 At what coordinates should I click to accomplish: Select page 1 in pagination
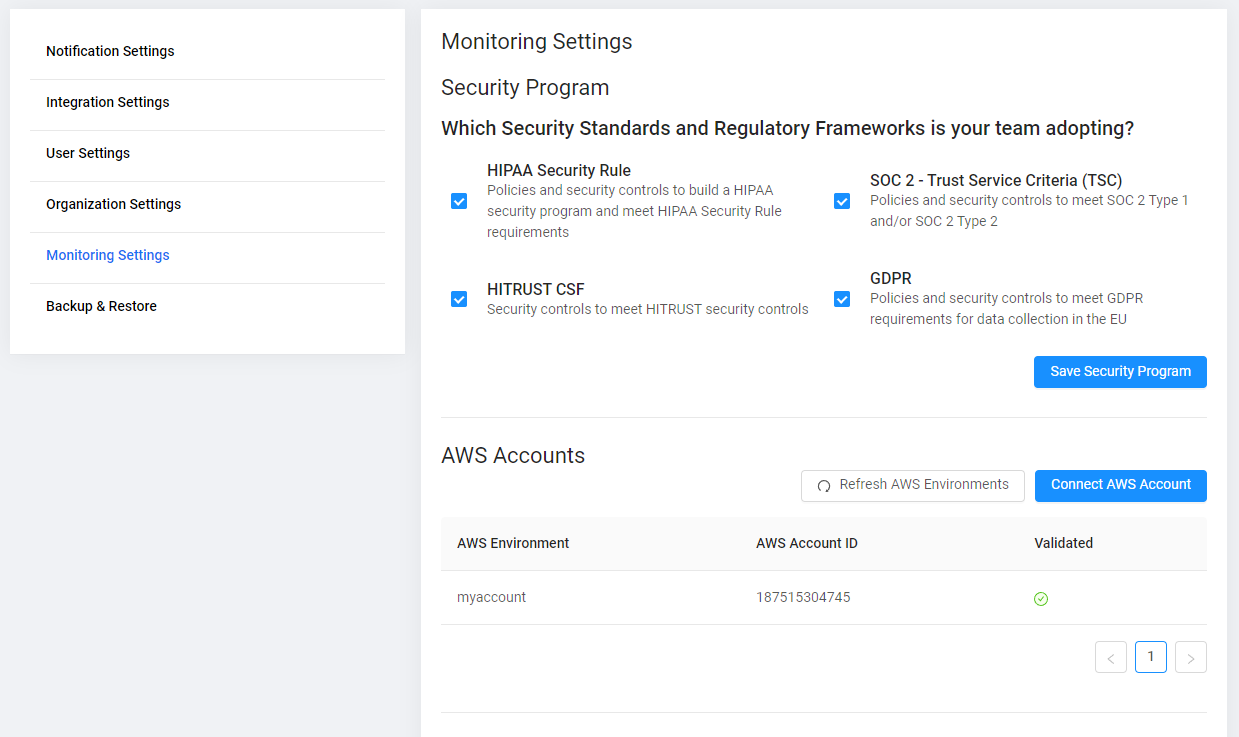pyautogui.click(x=1151, y=657)
